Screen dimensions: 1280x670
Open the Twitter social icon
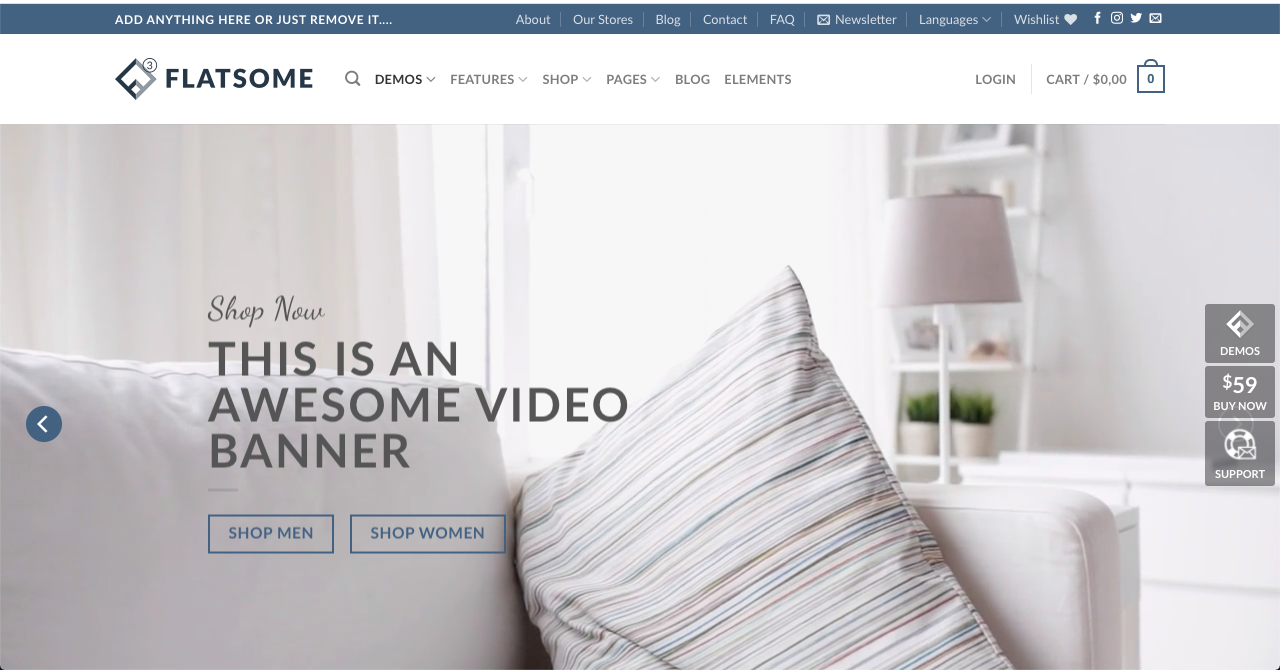pos(1136,18)
